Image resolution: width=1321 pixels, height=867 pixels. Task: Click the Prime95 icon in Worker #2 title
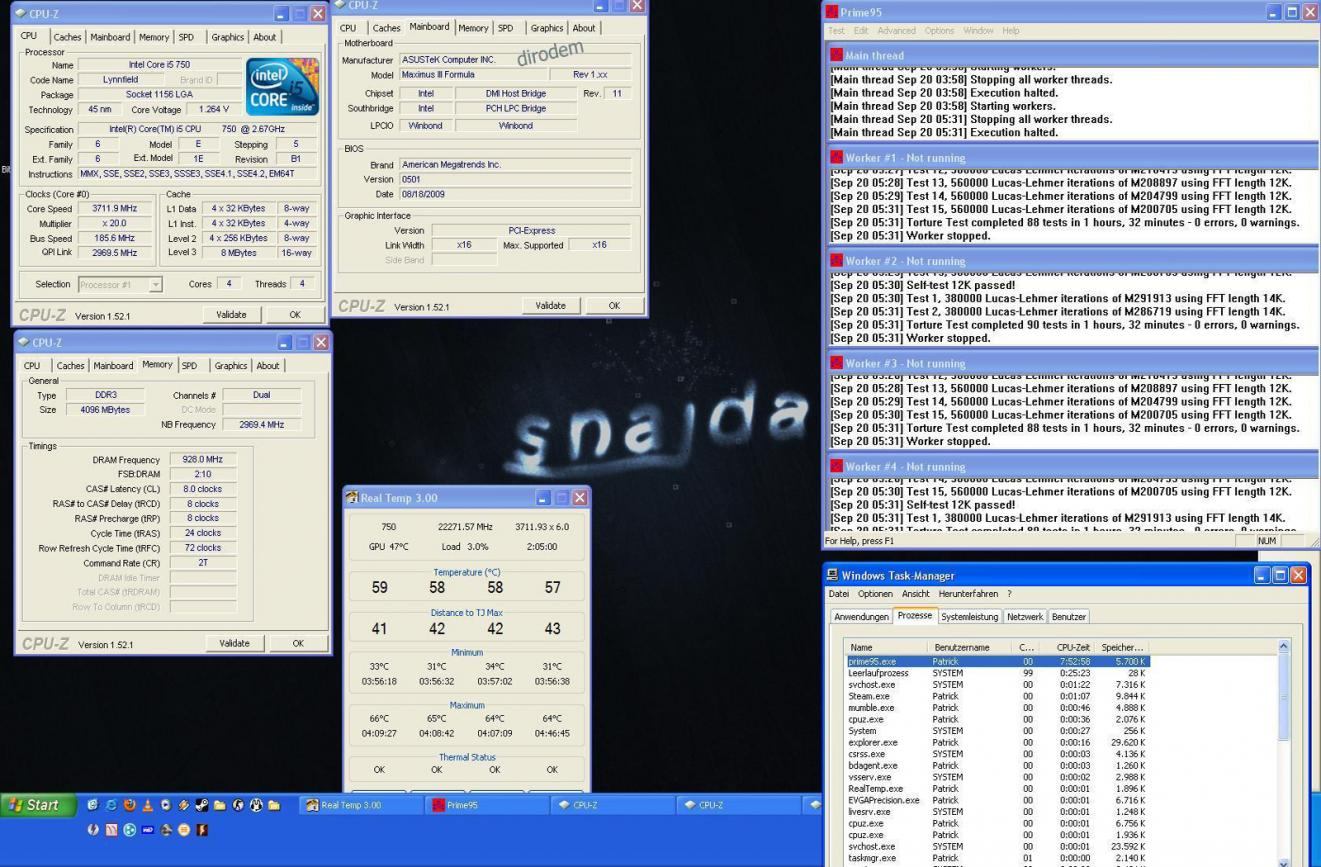coord(836,261)
